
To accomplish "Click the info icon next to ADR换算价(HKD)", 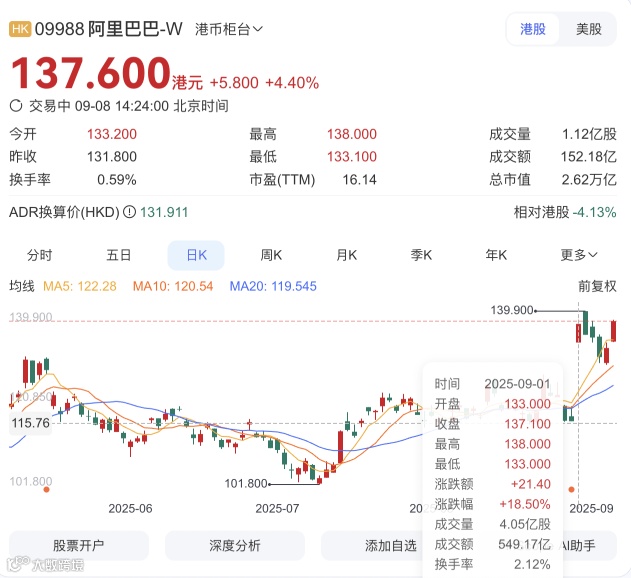I will point(129,212).
